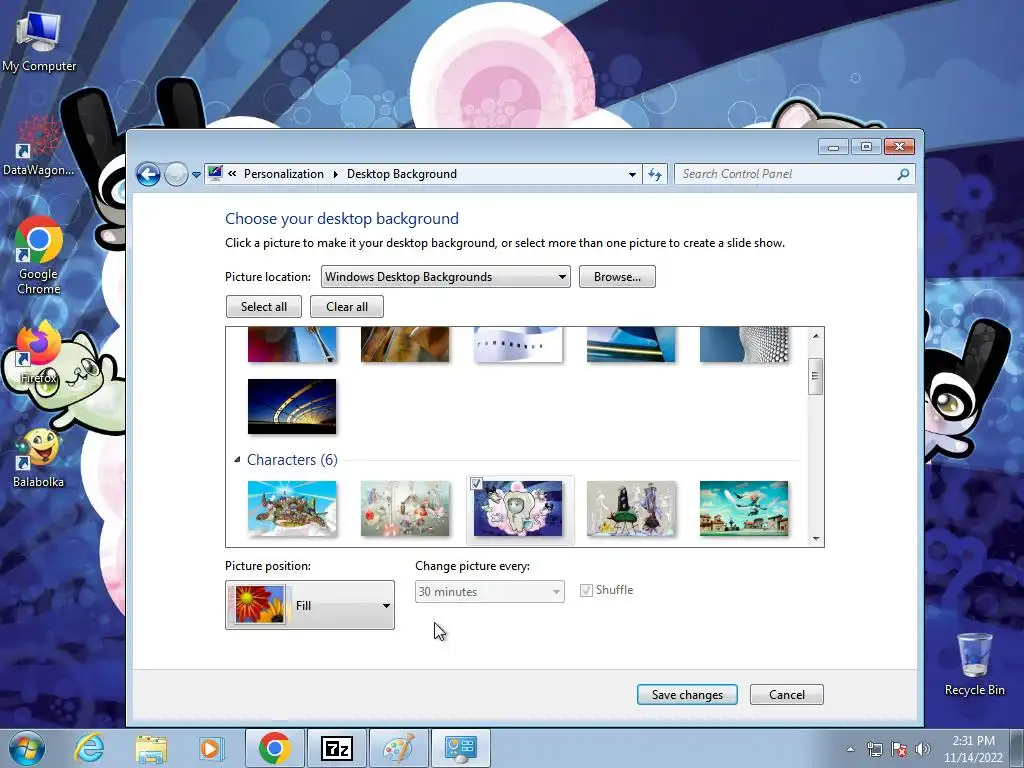Open the address bar history dropdown
The height and width of the screenshot is (768, 1024).
(632, 174)
